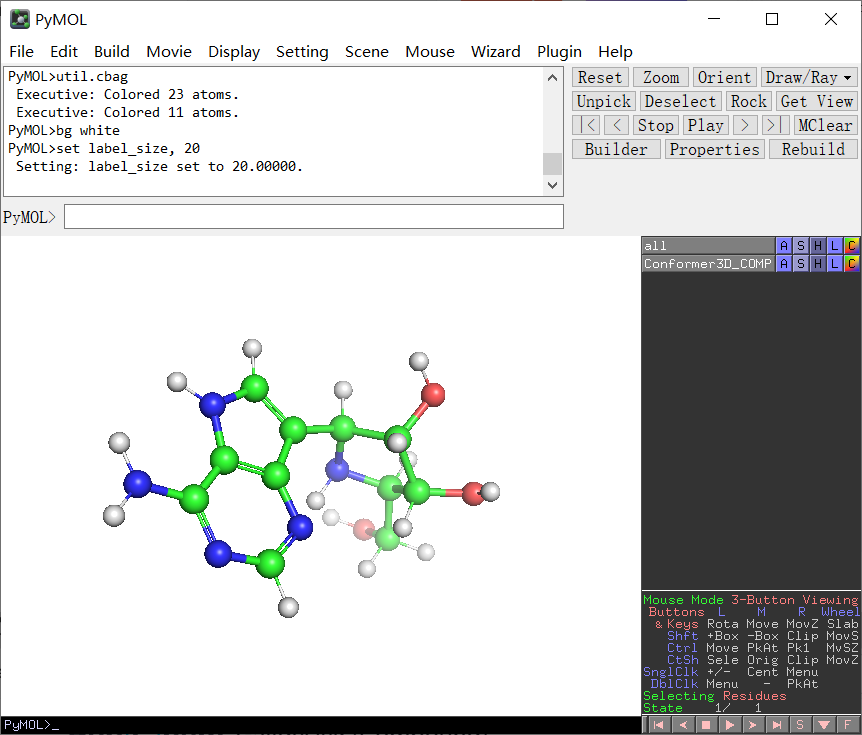Click the Play button

point(706,125)
